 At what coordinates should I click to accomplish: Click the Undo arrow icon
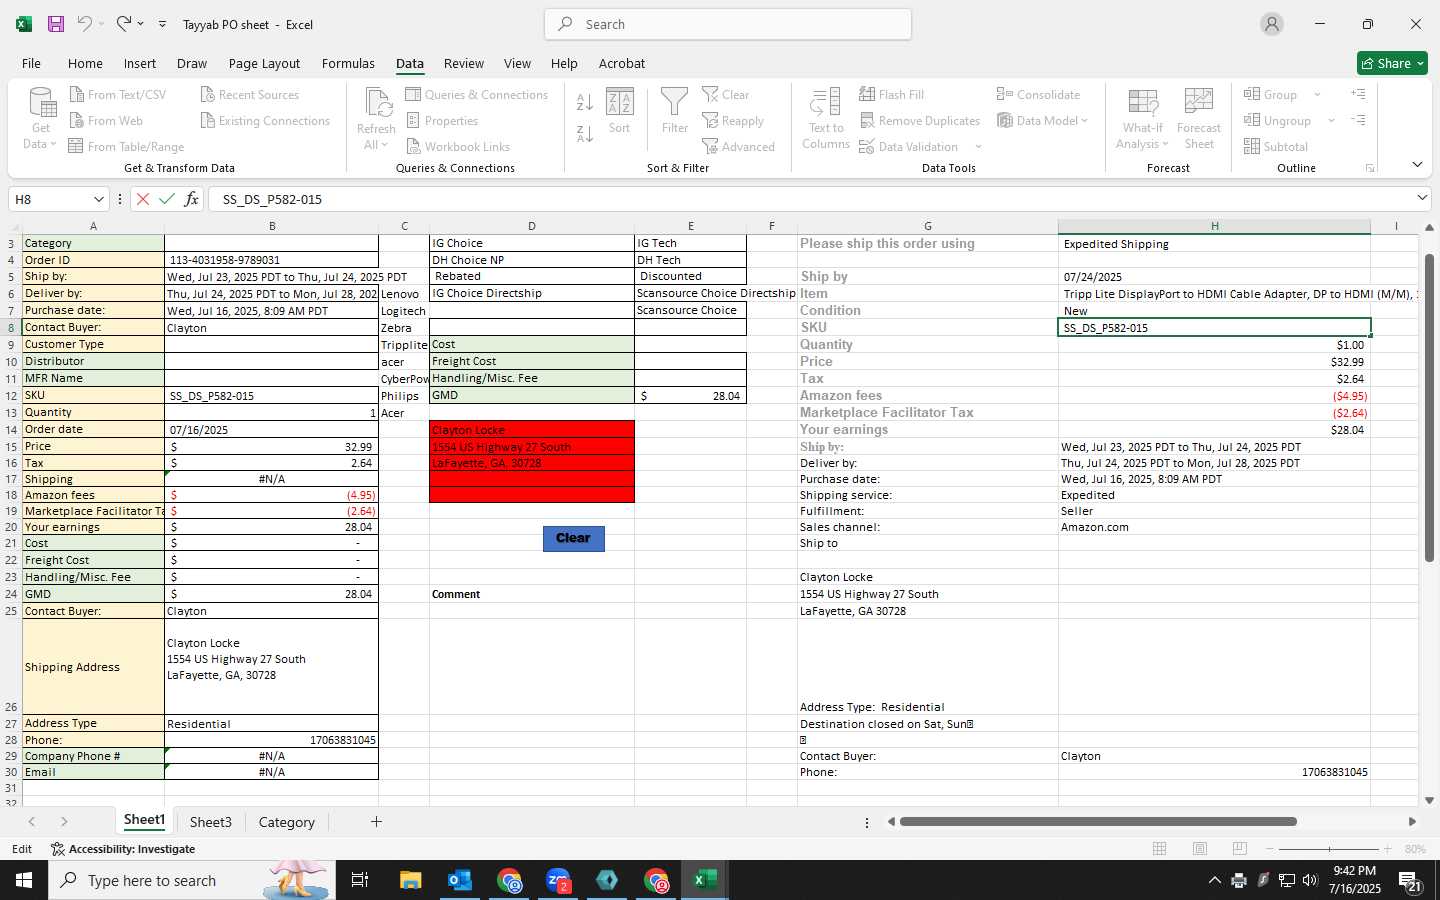pos(85,24)
